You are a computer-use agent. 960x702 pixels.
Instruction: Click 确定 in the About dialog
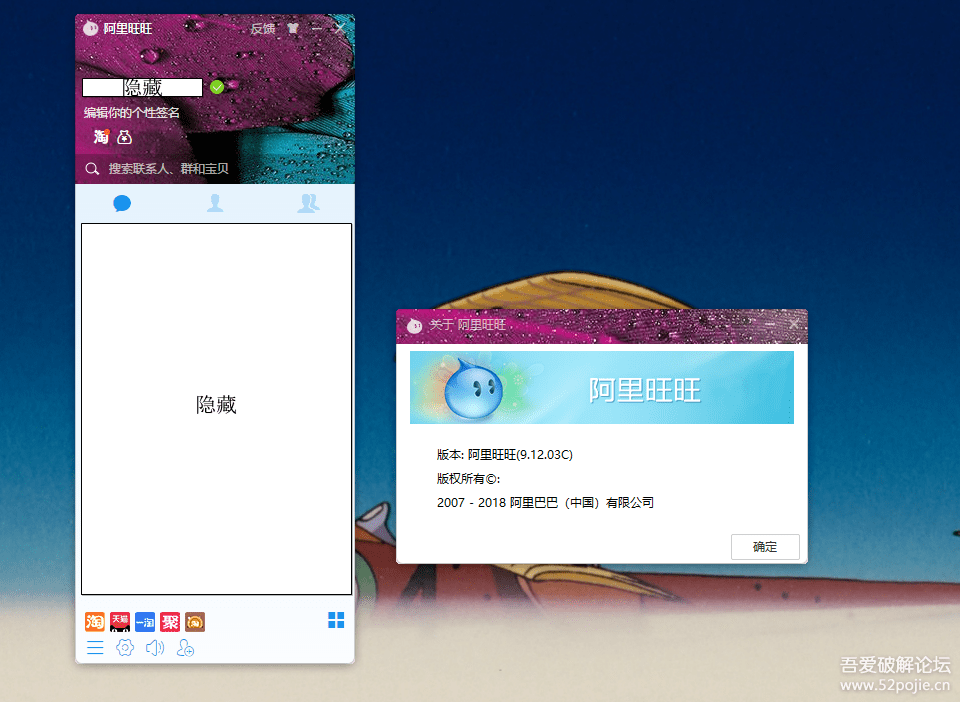765,547
